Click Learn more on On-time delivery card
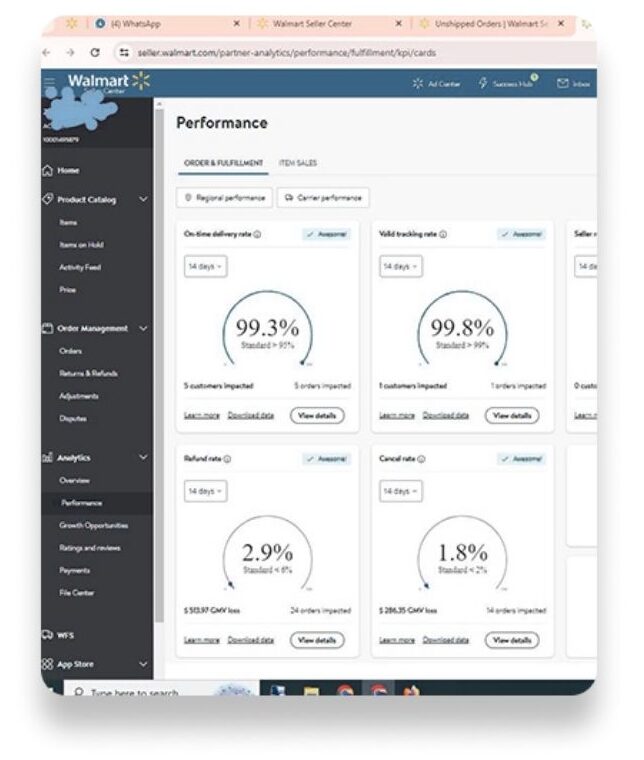This screenshot has width=644, height=760. tap(202, 415)
